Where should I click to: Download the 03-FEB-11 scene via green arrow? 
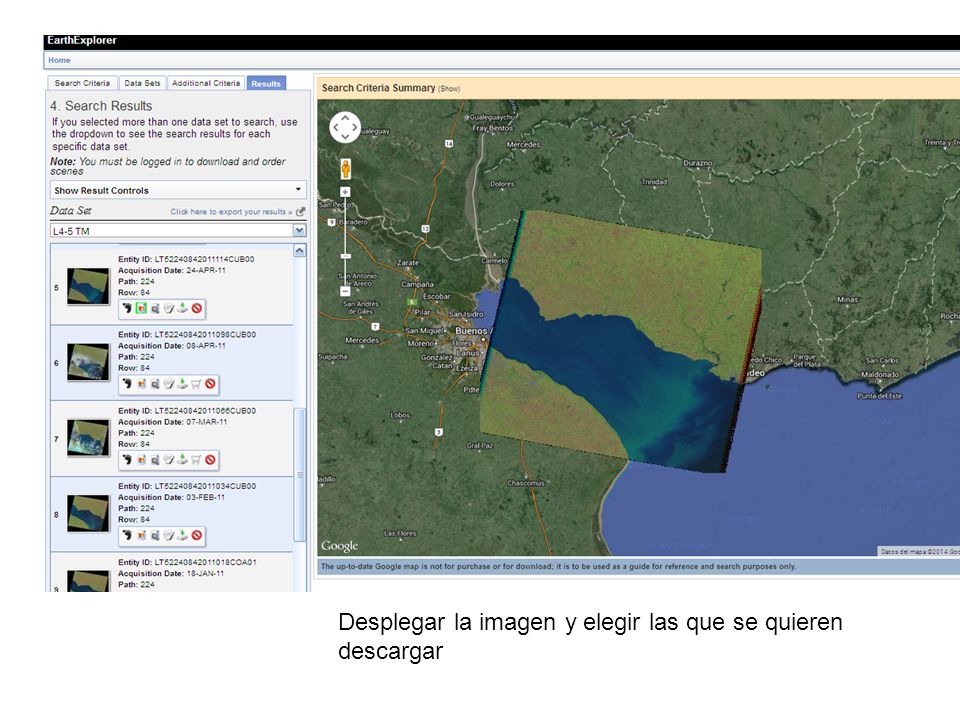tap(182, 535)
